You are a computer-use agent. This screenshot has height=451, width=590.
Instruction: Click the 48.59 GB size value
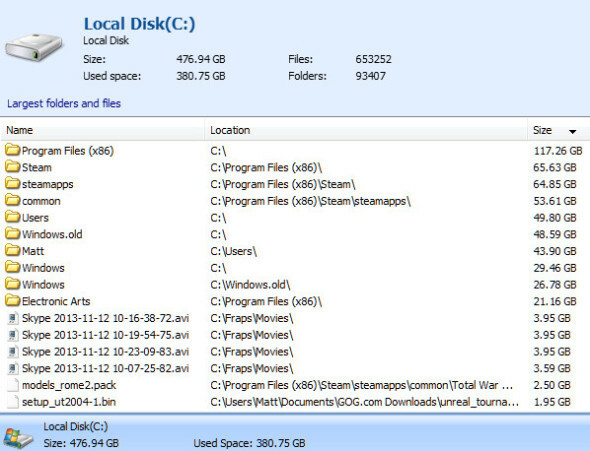tap(555, 234)
